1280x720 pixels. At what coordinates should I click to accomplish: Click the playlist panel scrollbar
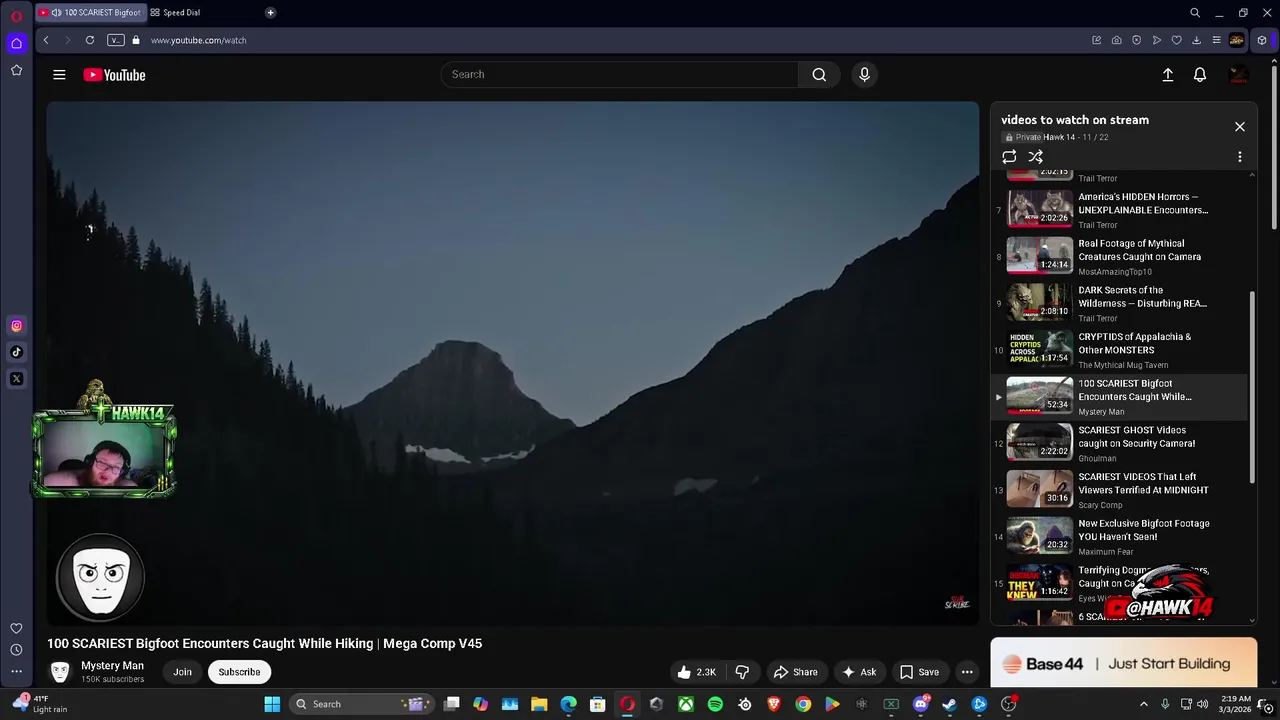(1252, 388)
